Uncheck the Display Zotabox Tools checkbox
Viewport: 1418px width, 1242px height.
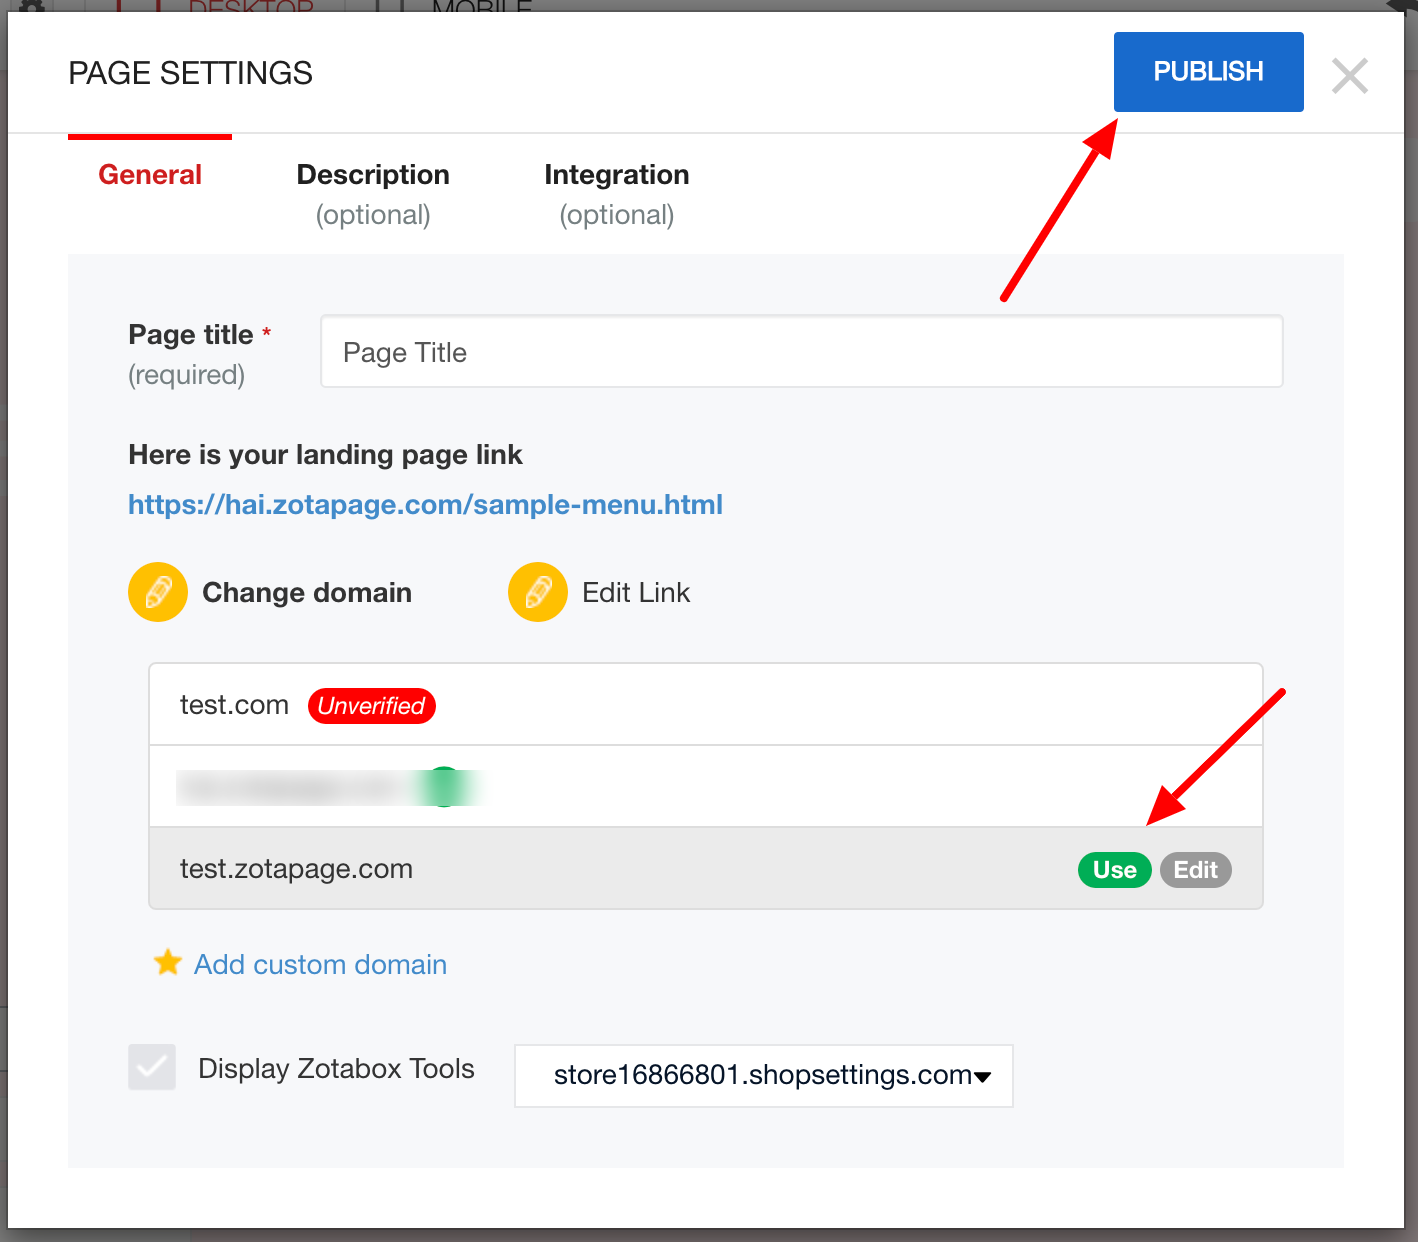[151, 1067]
